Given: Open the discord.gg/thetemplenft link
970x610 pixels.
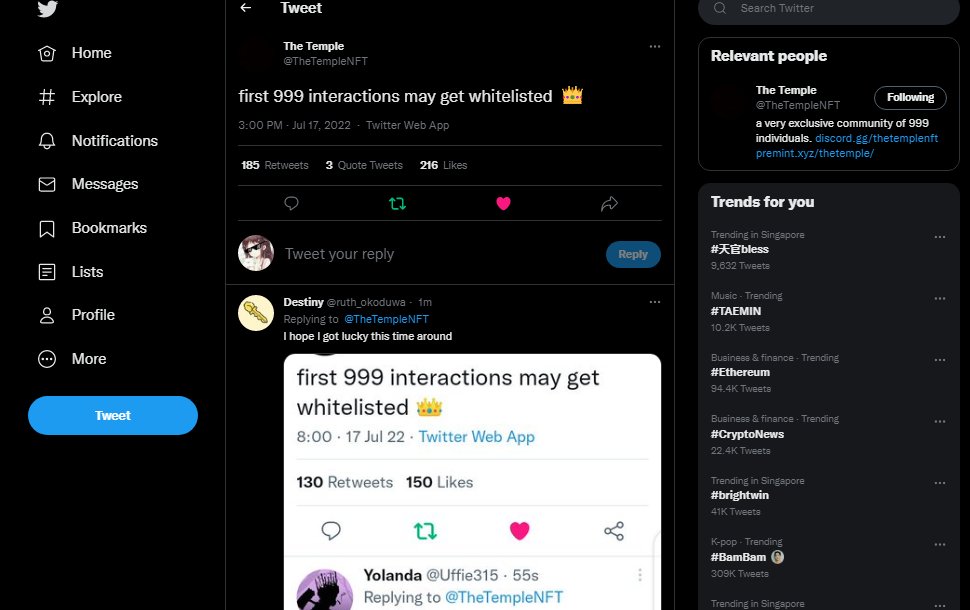Looking at the screenshot, I should point(876,138).
